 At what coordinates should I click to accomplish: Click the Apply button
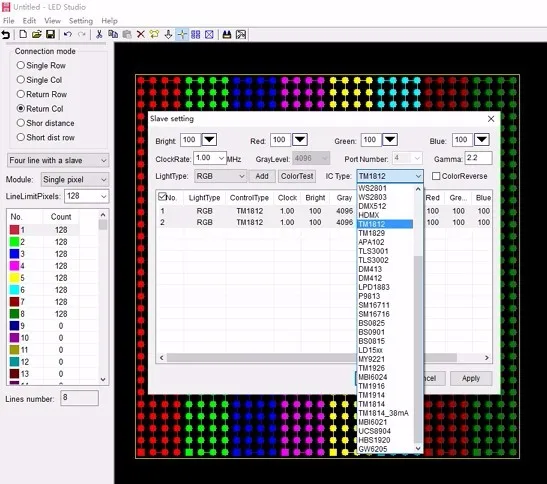[x=471, y=378]
